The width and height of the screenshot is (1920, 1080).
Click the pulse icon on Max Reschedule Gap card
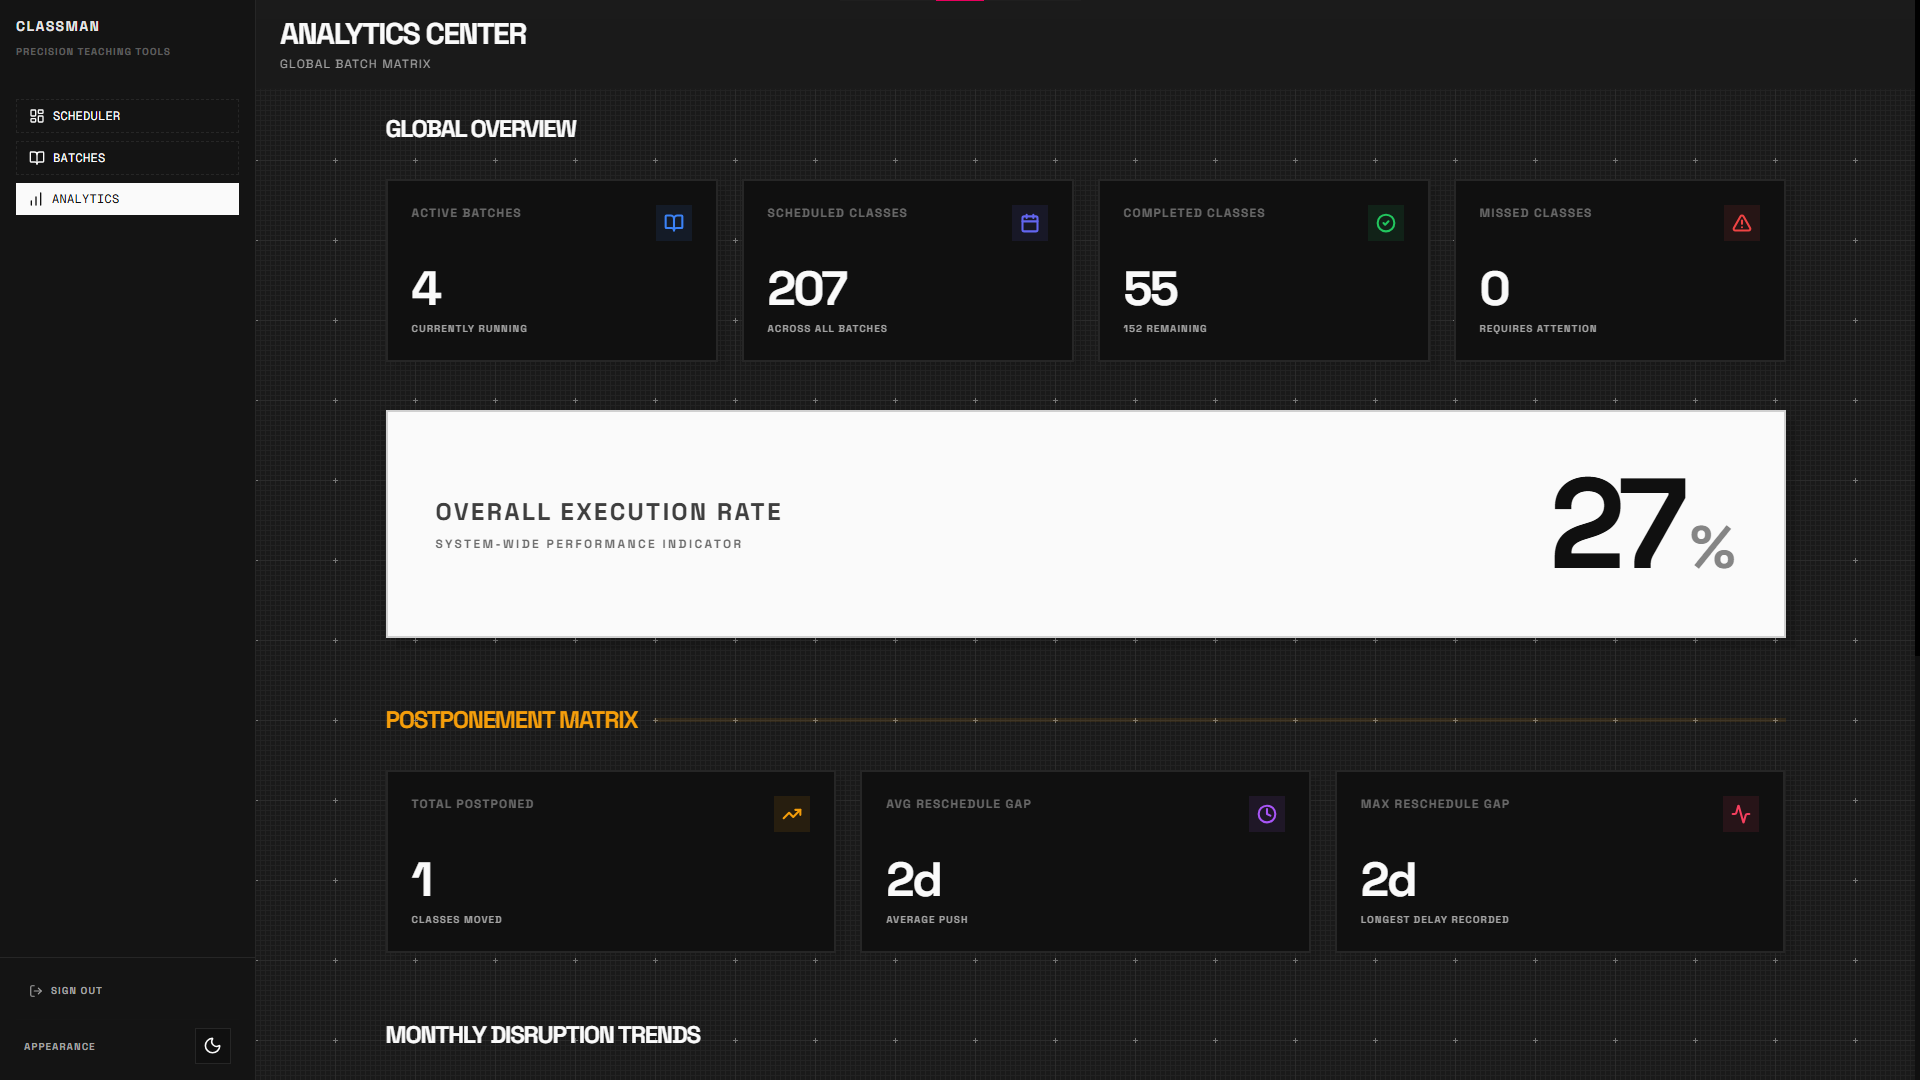(x=1741, y=814)
